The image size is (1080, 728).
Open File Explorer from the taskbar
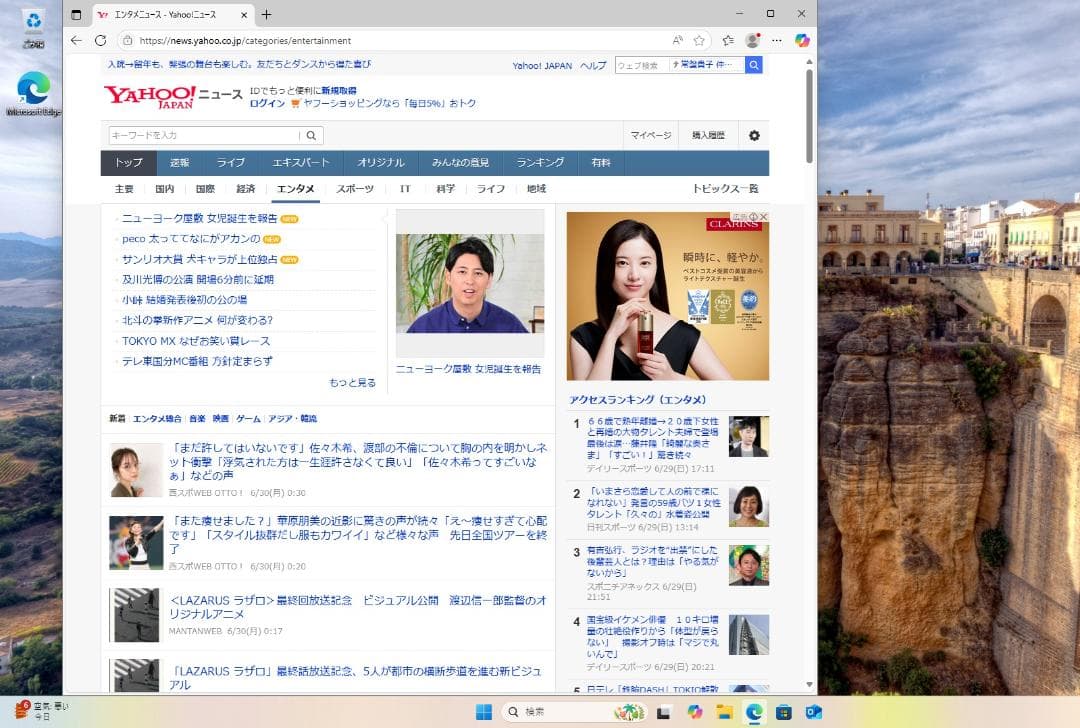coord(725,712)
